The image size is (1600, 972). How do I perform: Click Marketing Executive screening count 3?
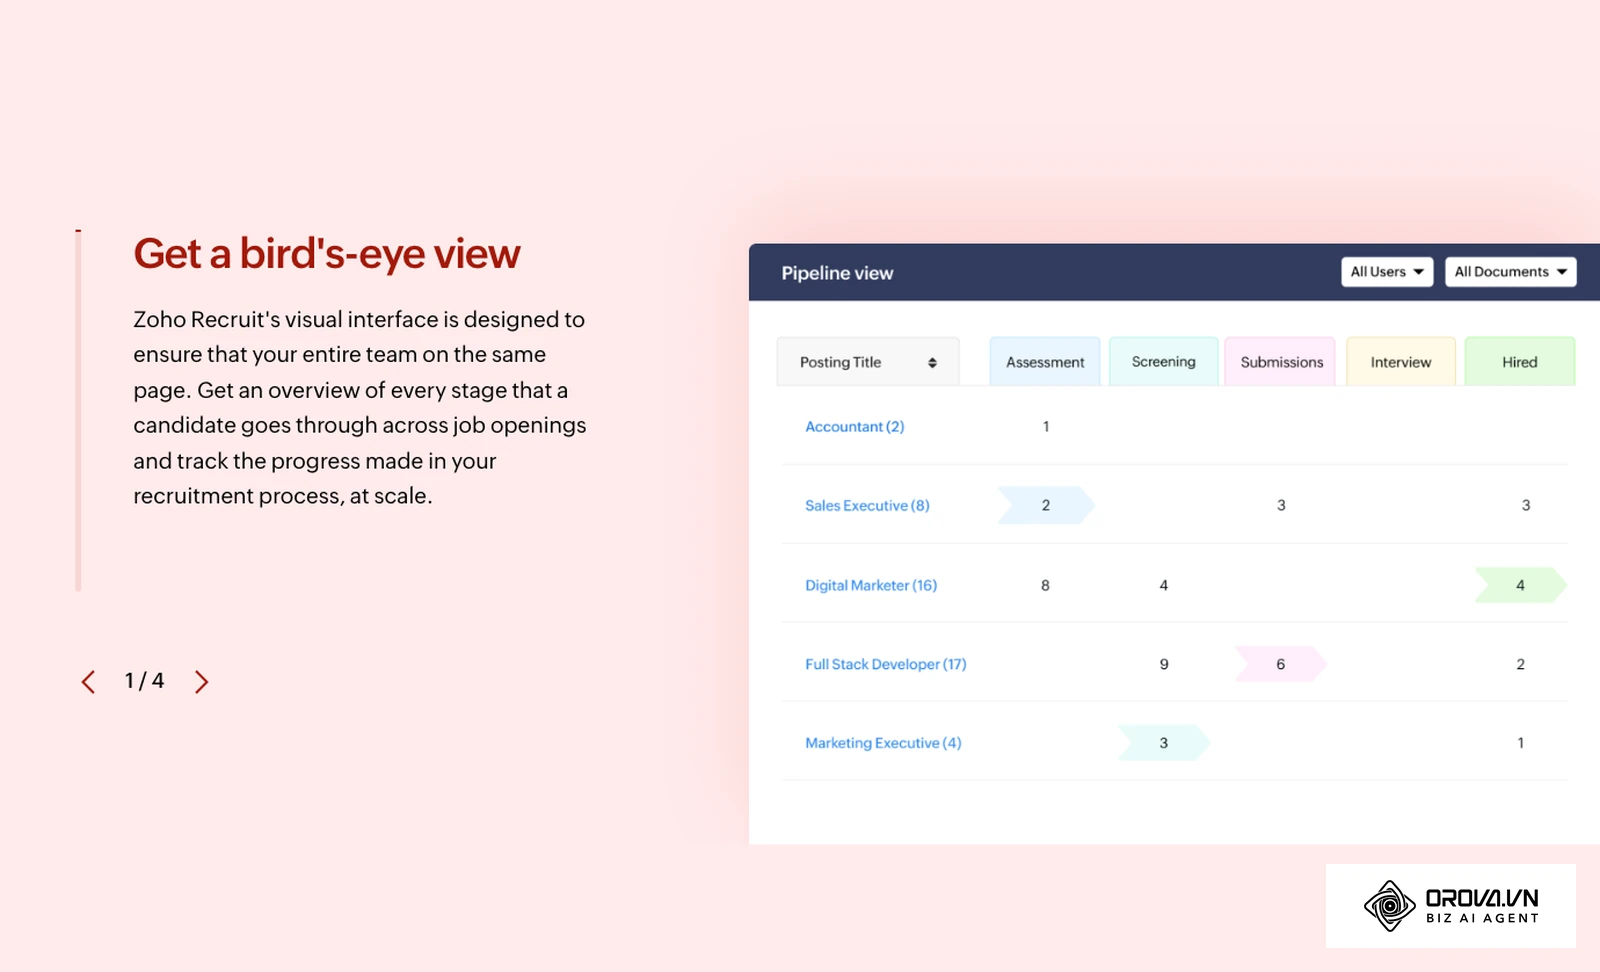pos(1164,743)
